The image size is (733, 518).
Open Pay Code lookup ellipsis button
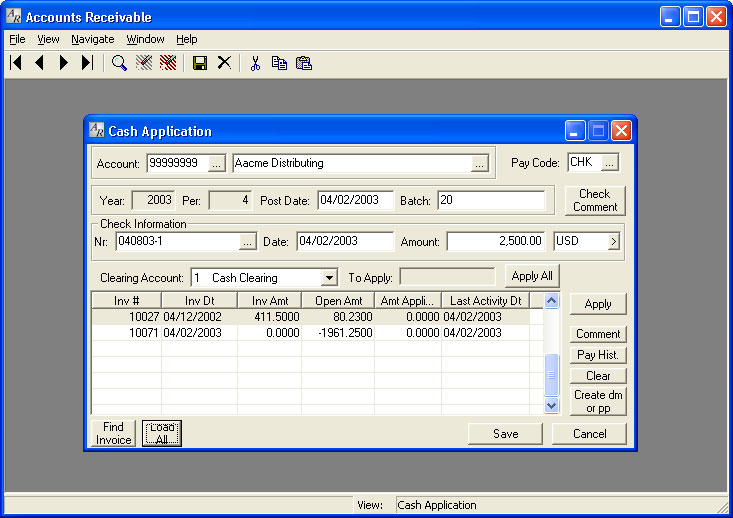610,163
